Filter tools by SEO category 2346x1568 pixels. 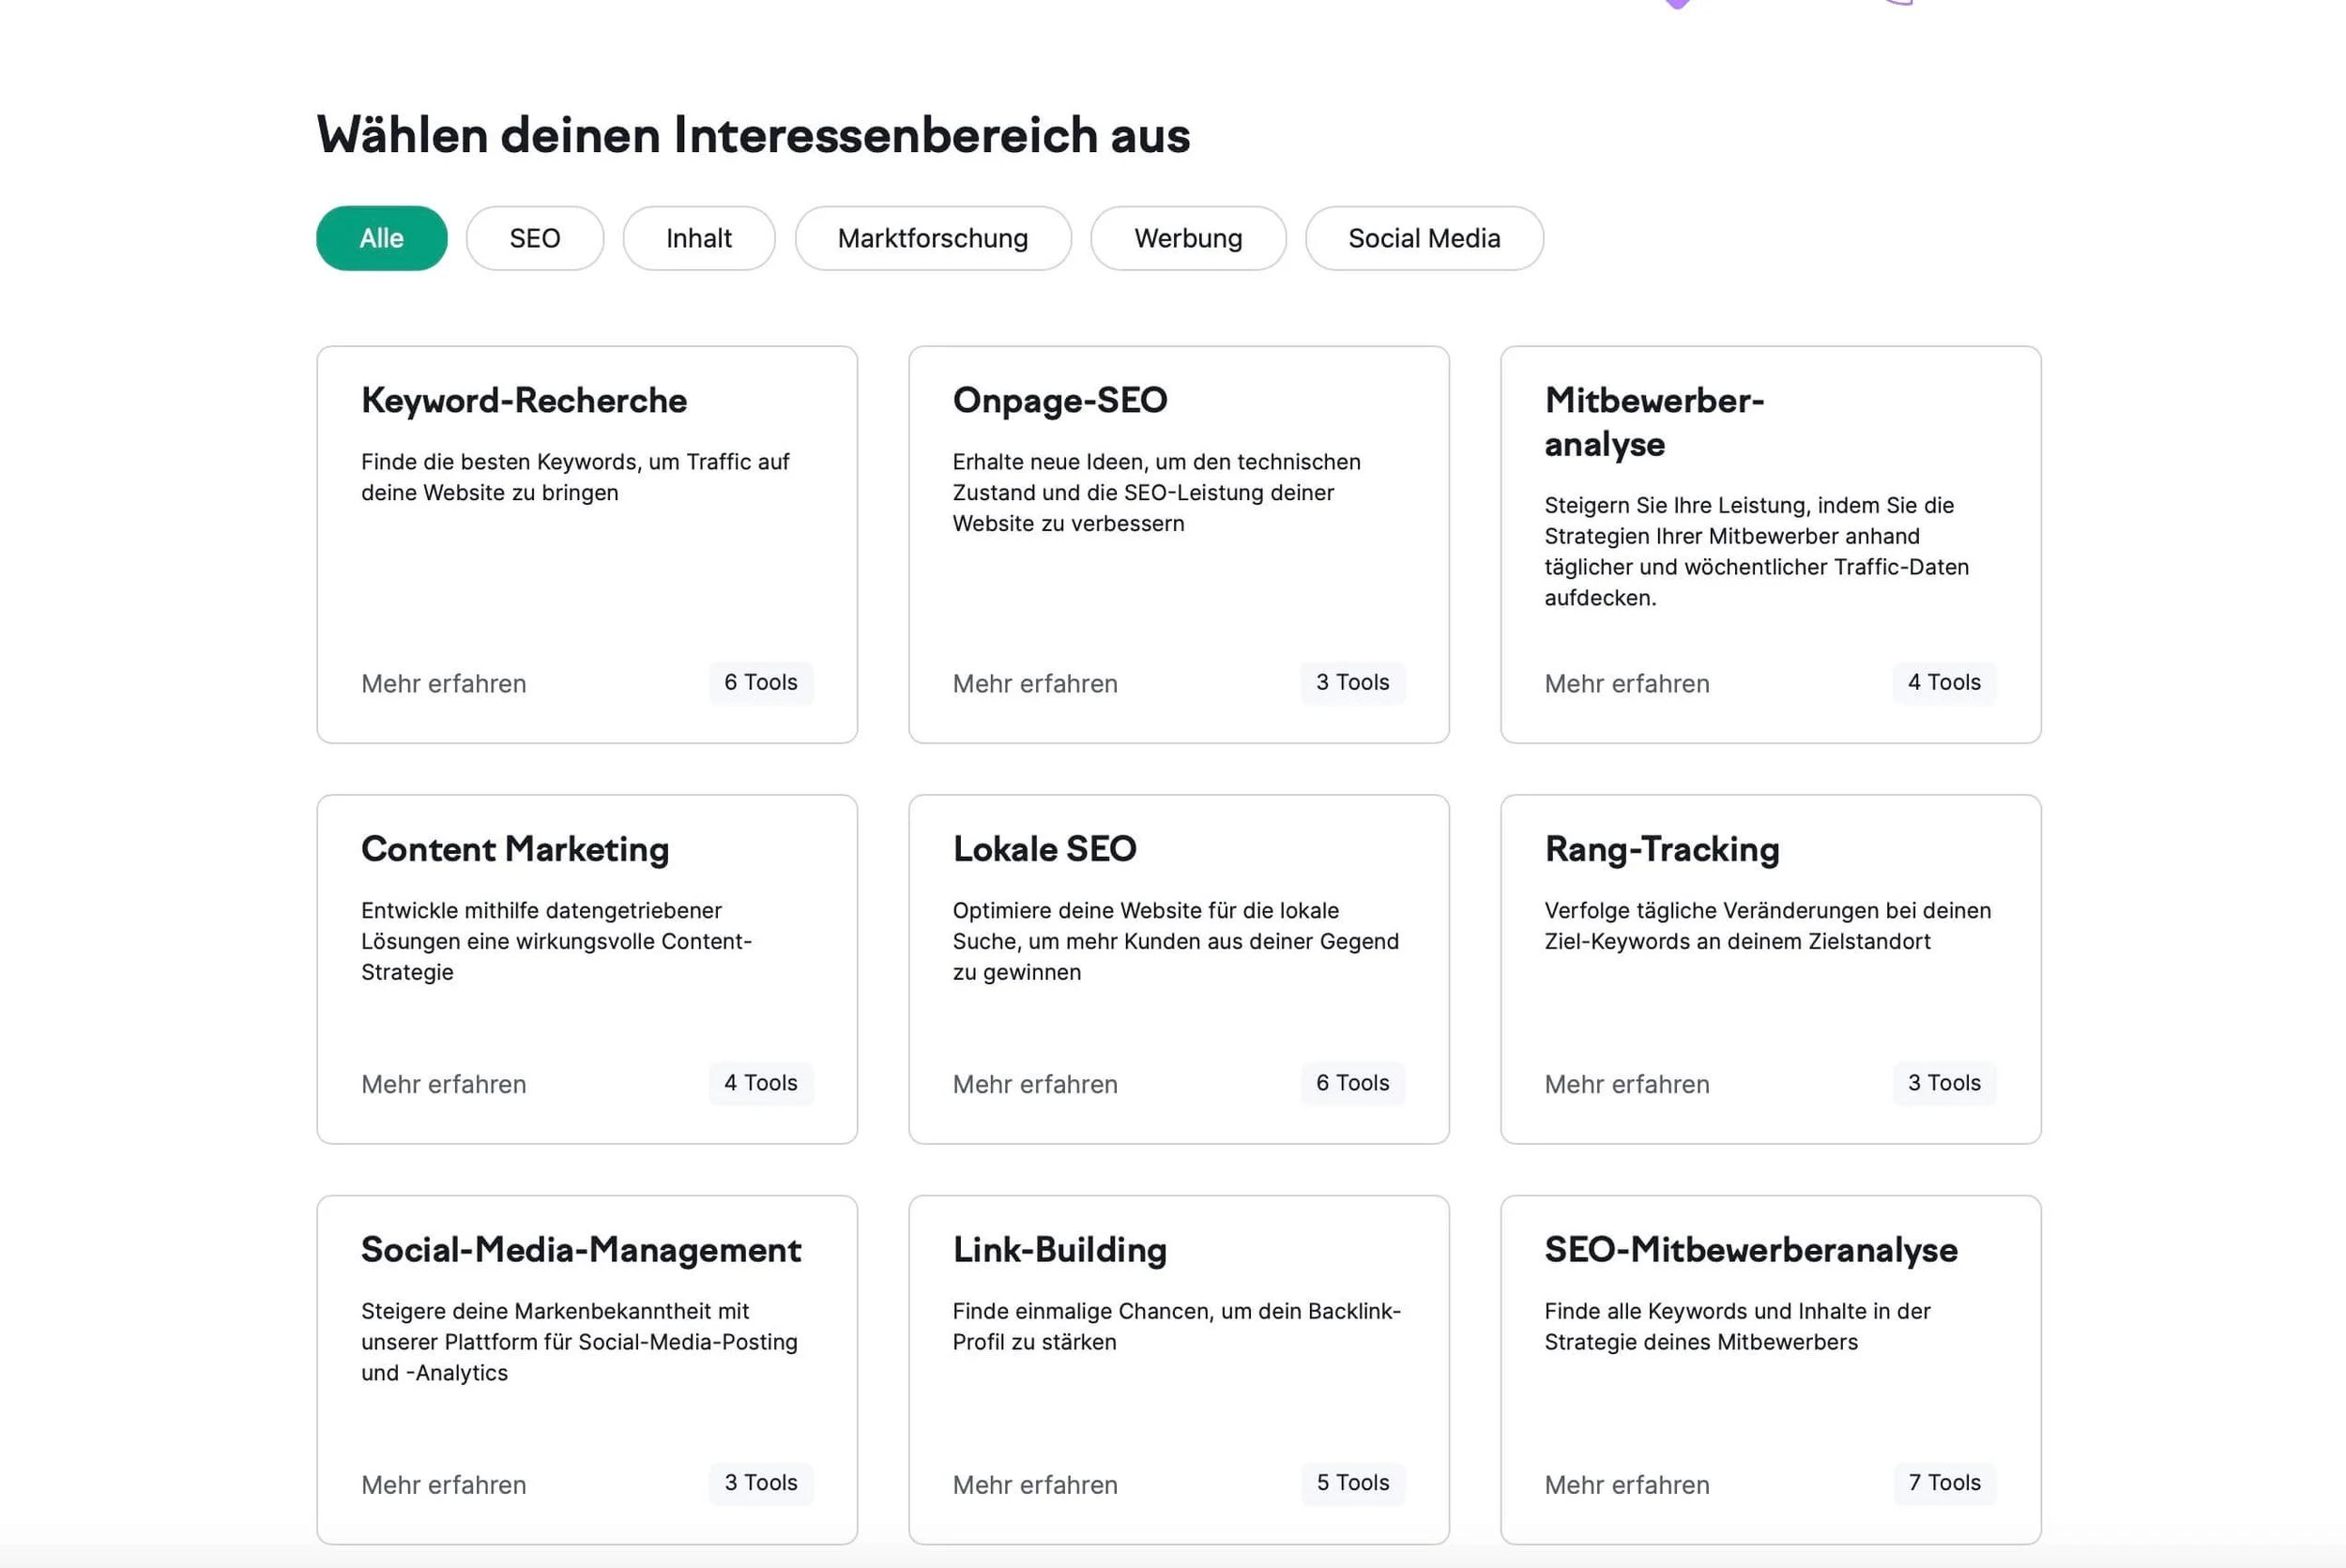coord(534,238)
